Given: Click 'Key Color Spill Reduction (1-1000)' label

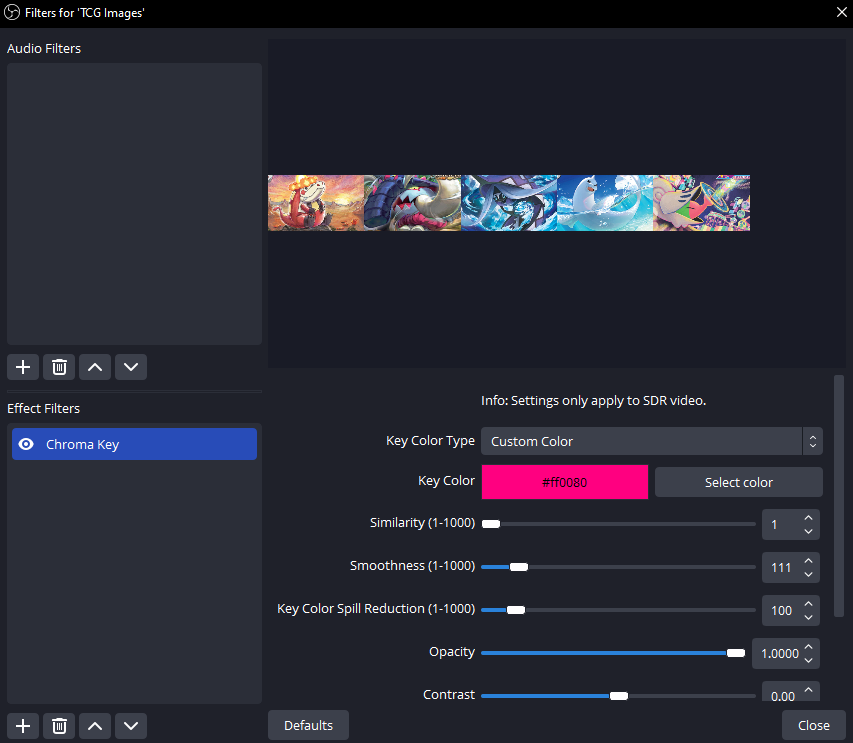Looking at the screenshot, I should (x=376, y=609).
